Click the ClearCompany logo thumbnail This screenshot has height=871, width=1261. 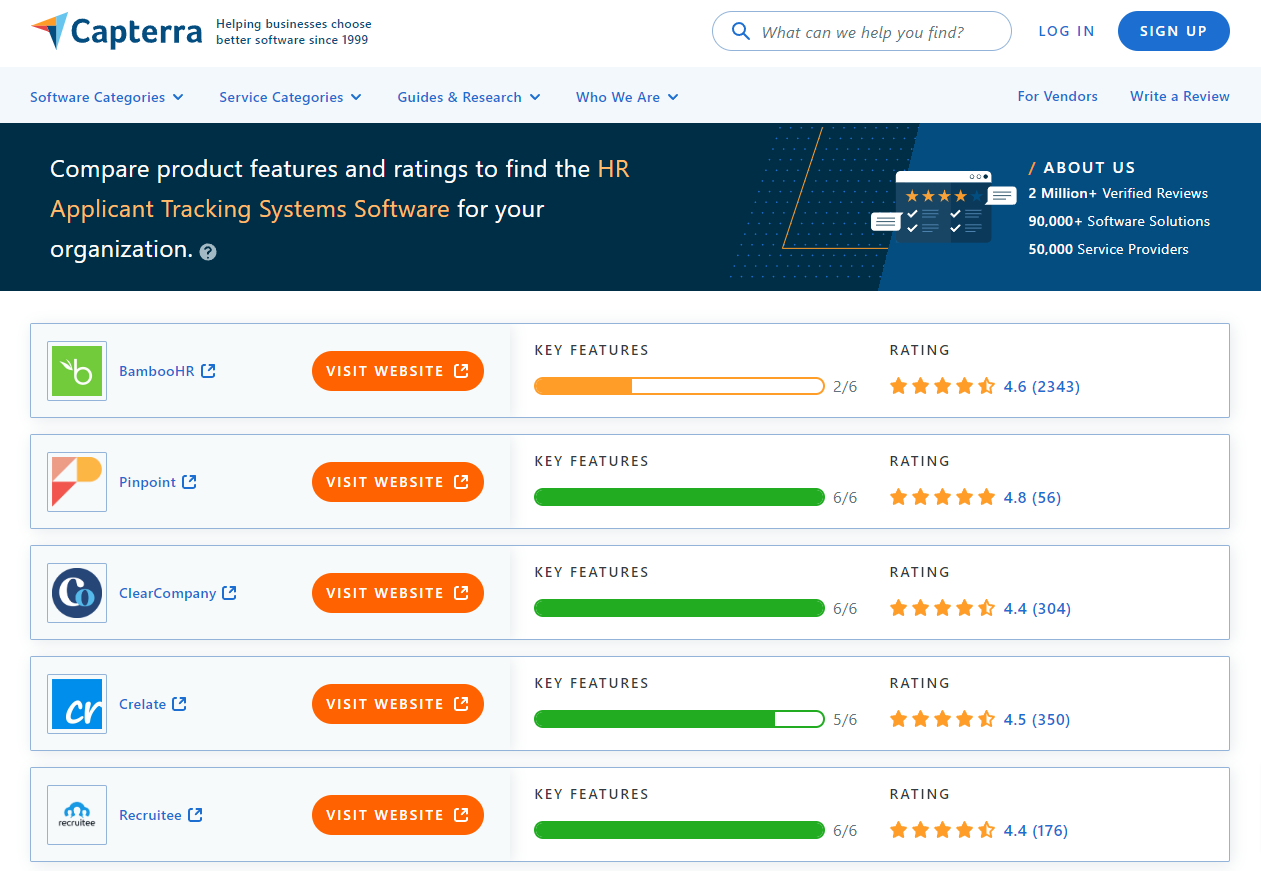pyautogui.click(x=77, y=593)
